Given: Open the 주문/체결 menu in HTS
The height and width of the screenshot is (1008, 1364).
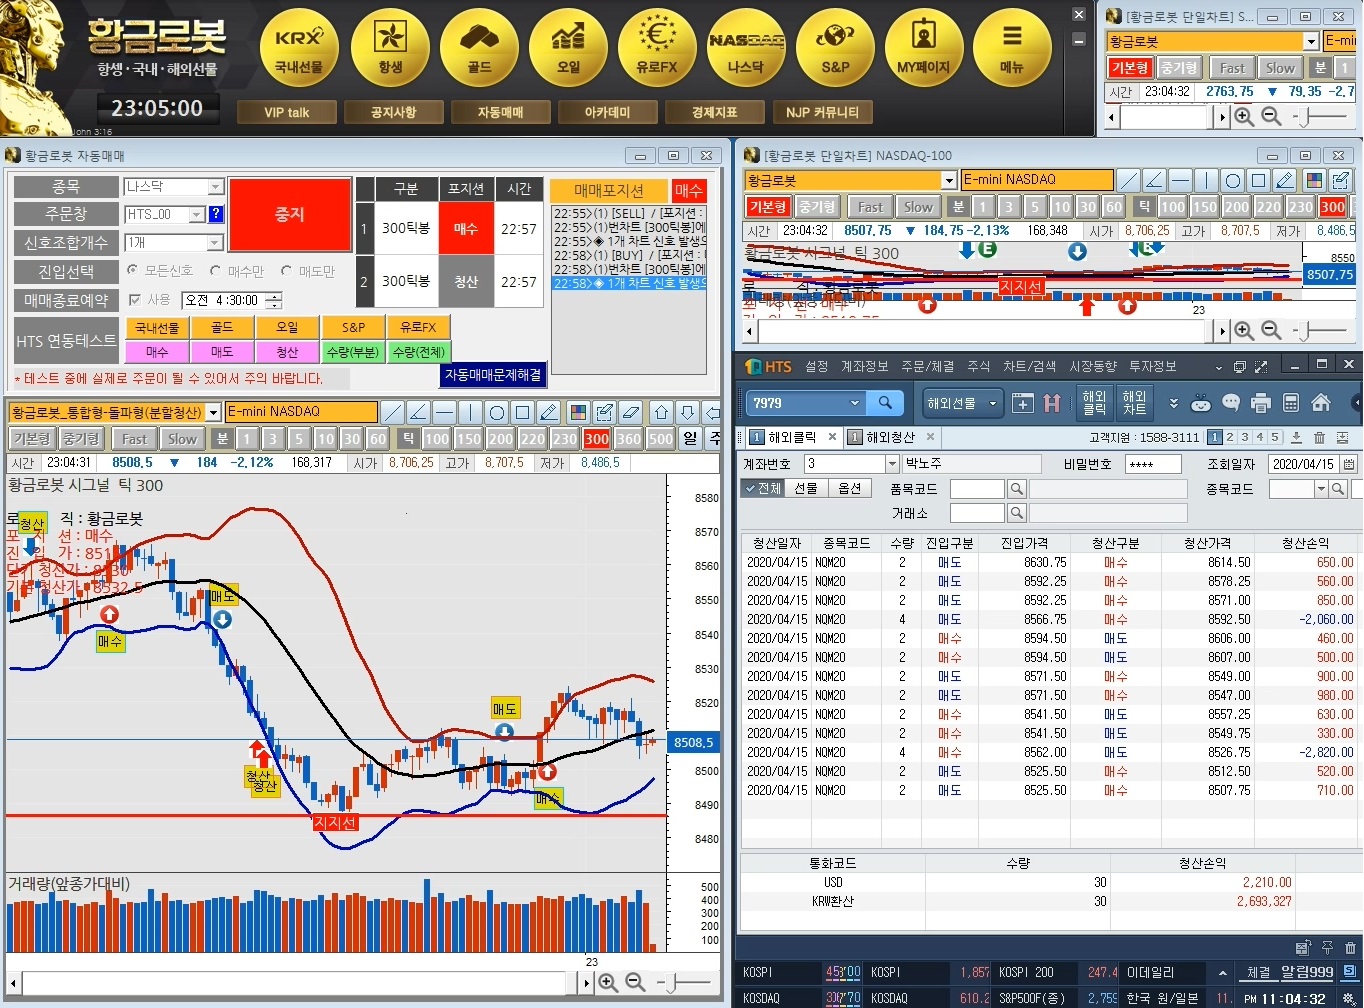Looking at the screenshot, I should [928, 367].
